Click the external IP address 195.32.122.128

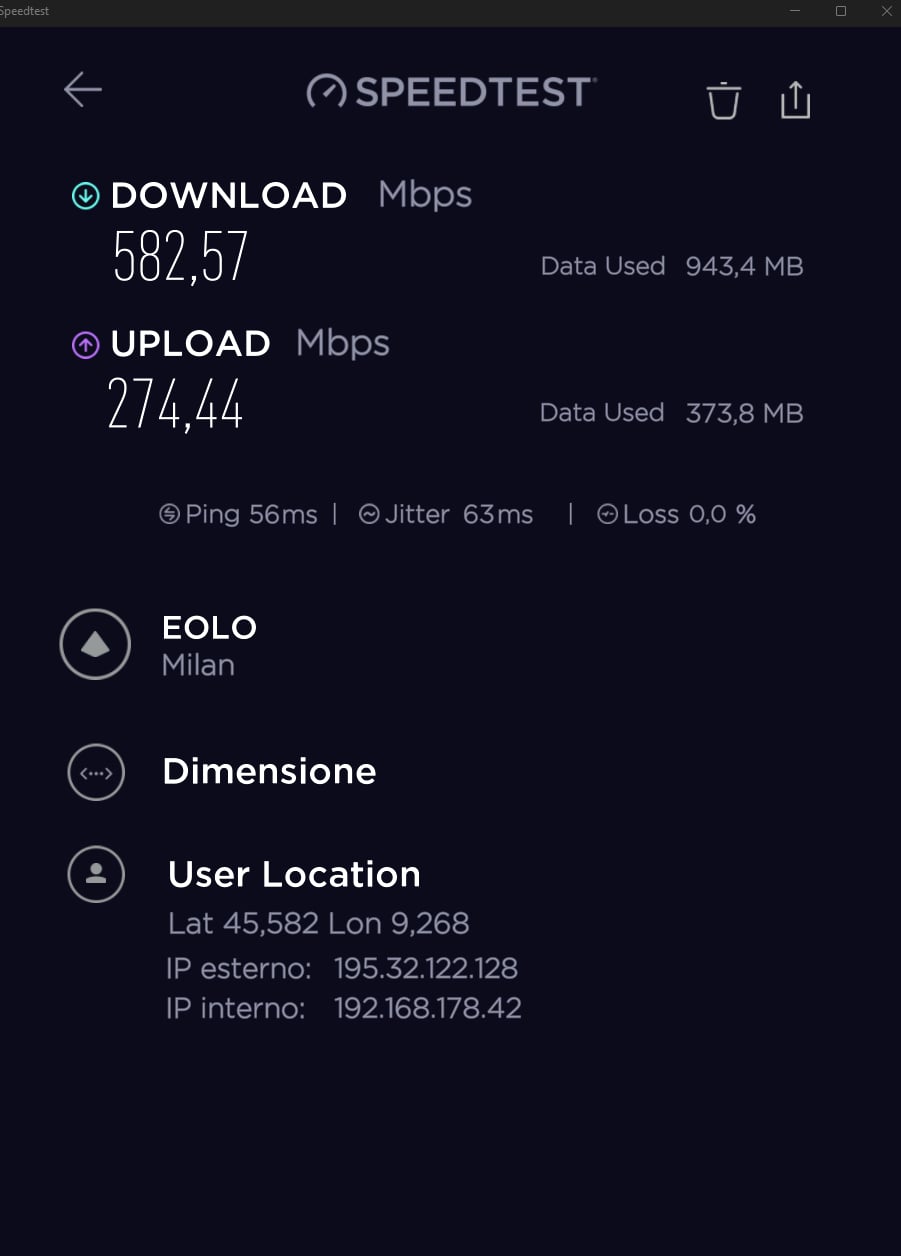click(426, 968)
